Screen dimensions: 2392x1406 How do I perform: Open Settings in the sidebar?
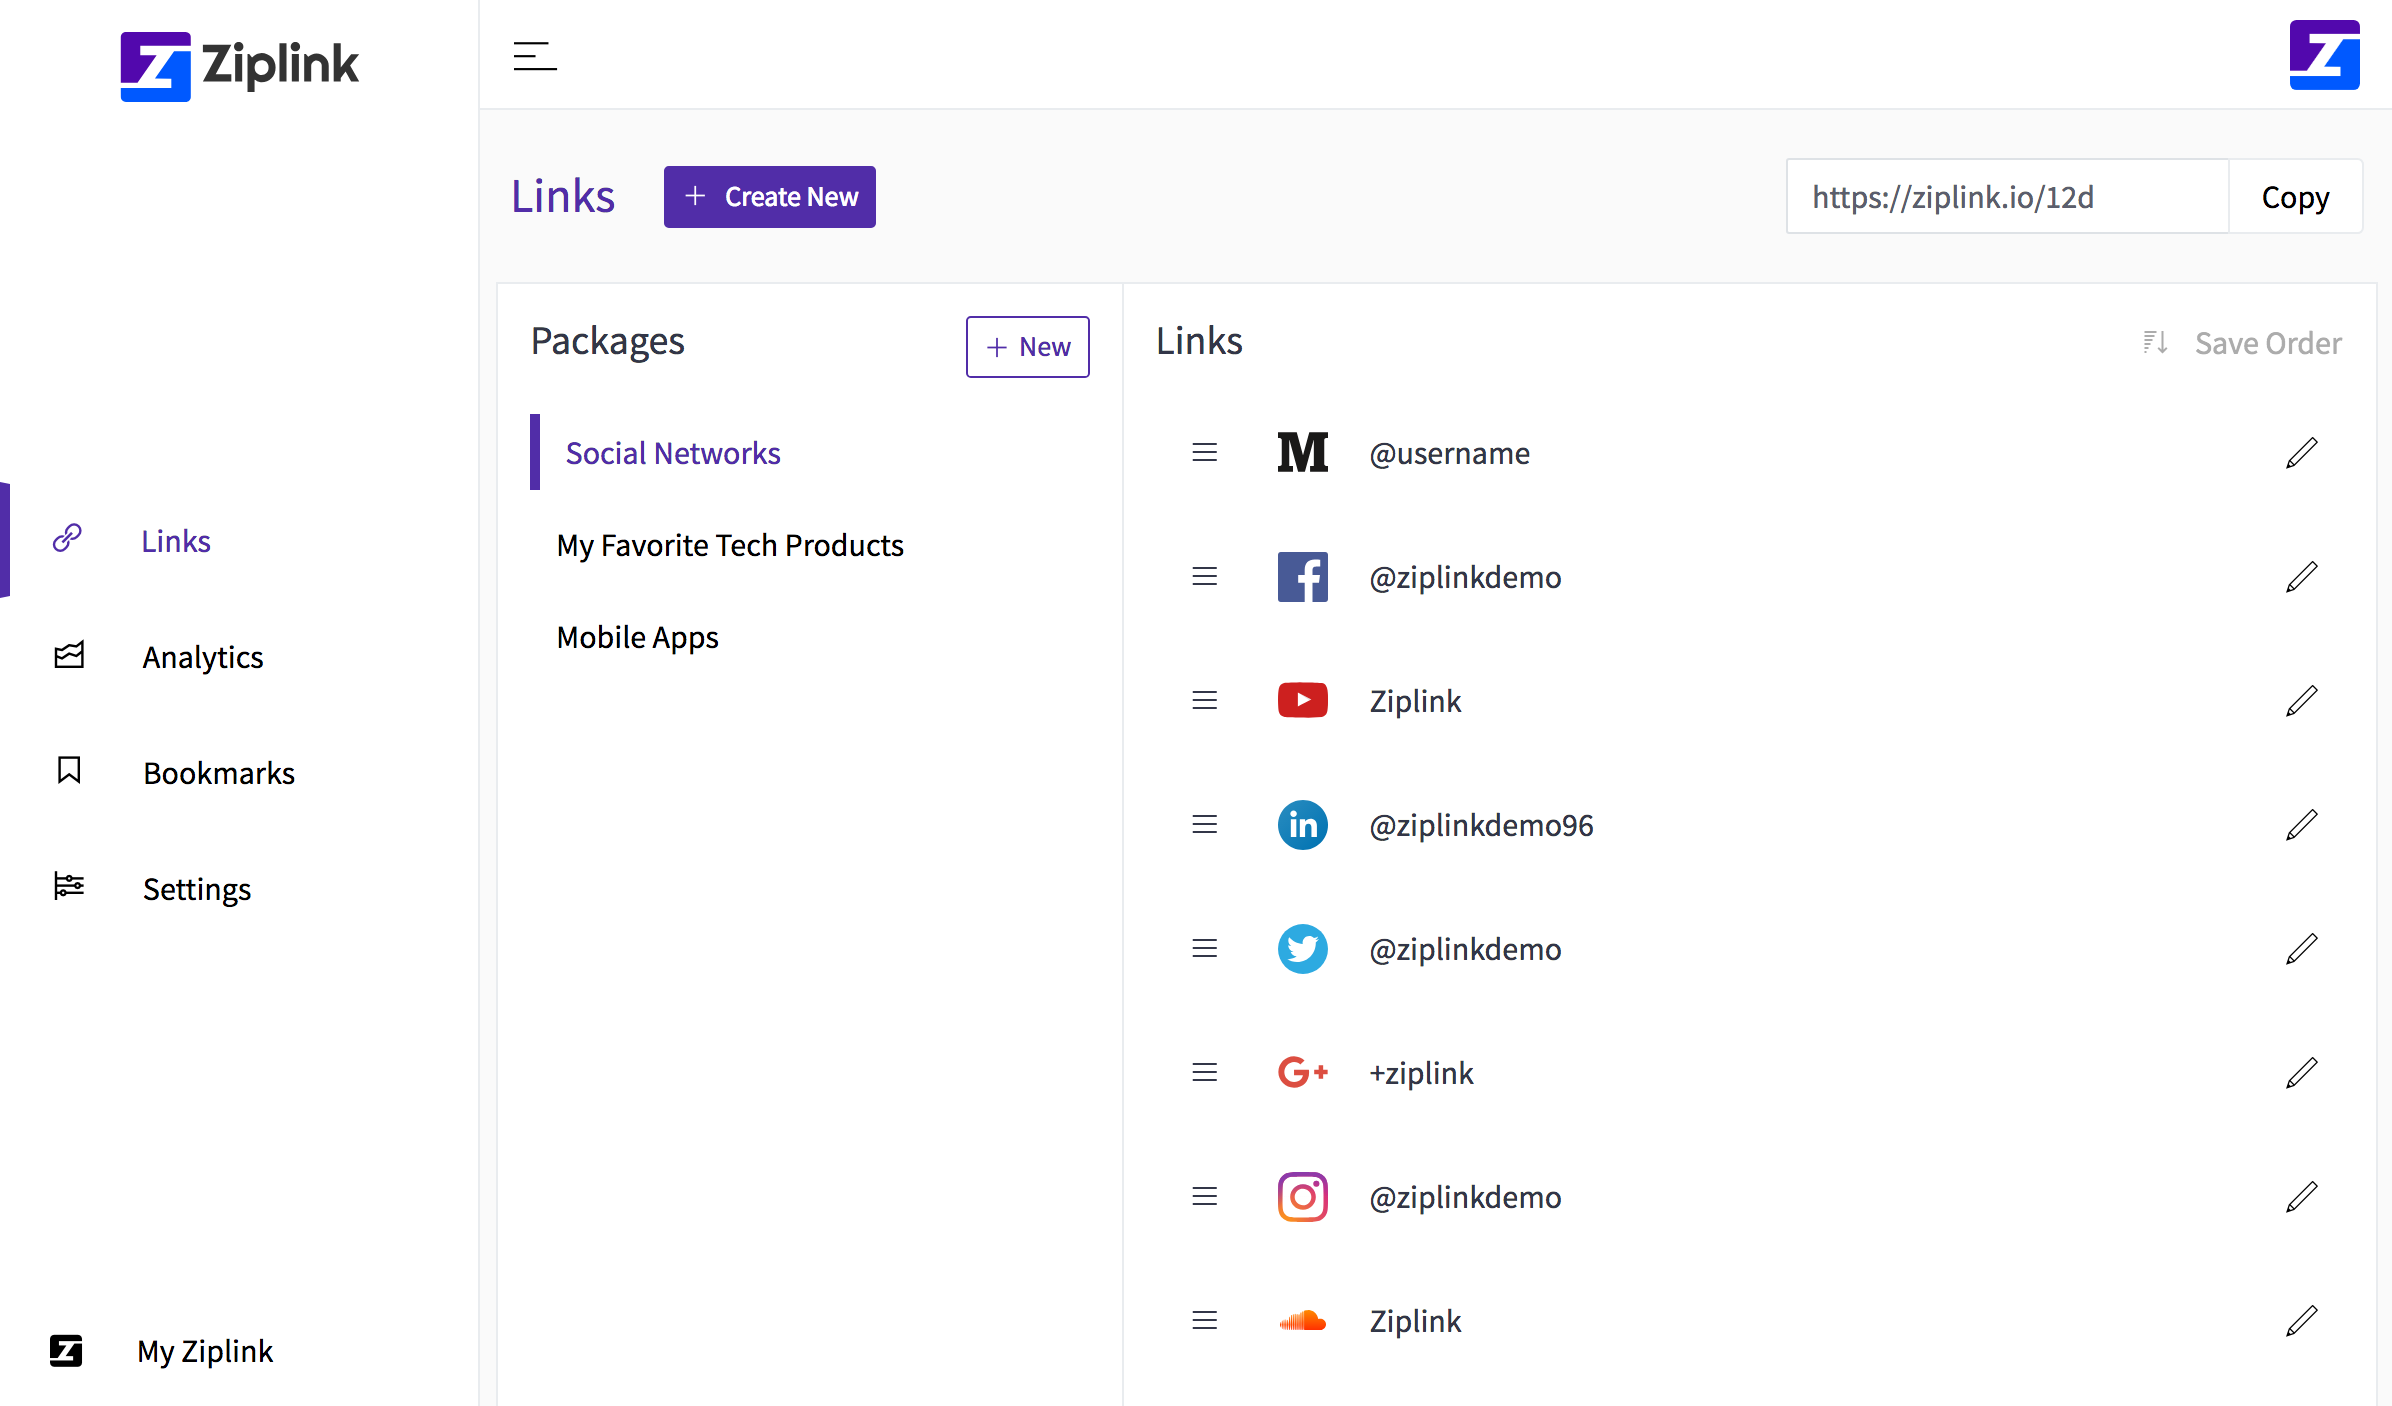pyautogui.click(x=197, y=889)
